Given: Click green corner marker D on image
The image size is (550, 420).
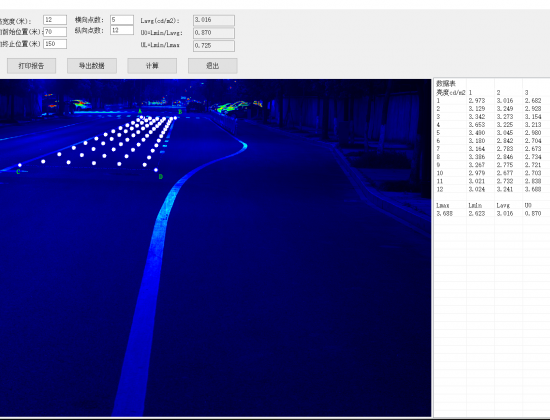Looking at the screenshot, I should 161,176.
